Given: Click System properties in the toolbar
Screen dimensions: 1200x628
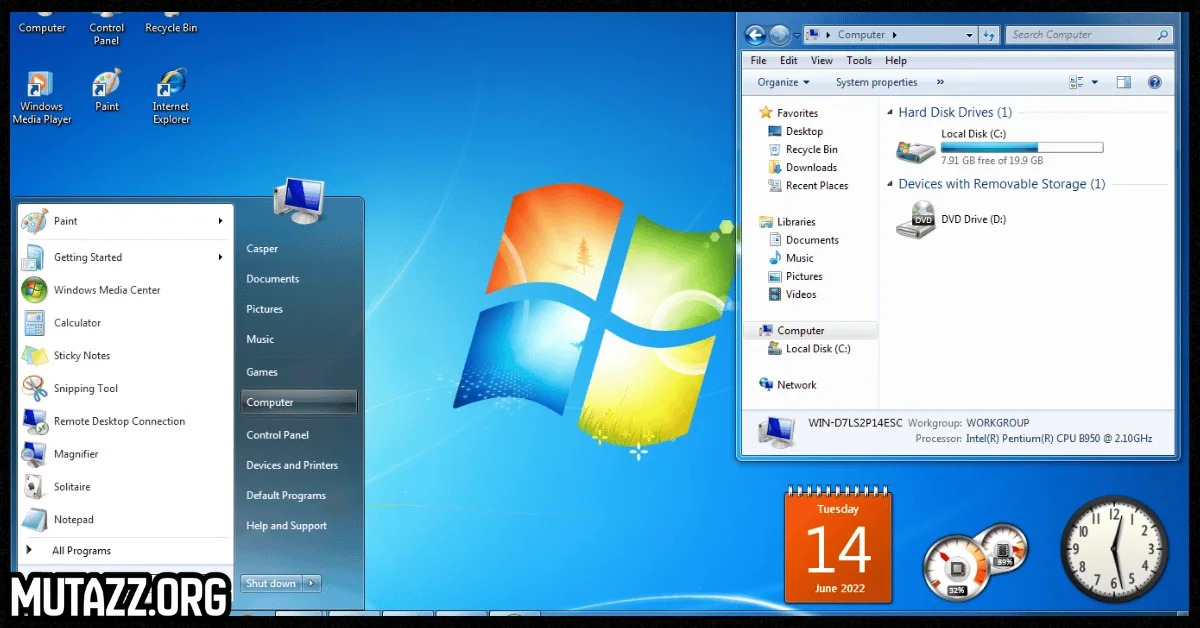Looking at the screenshot, I should click(876, 82).
